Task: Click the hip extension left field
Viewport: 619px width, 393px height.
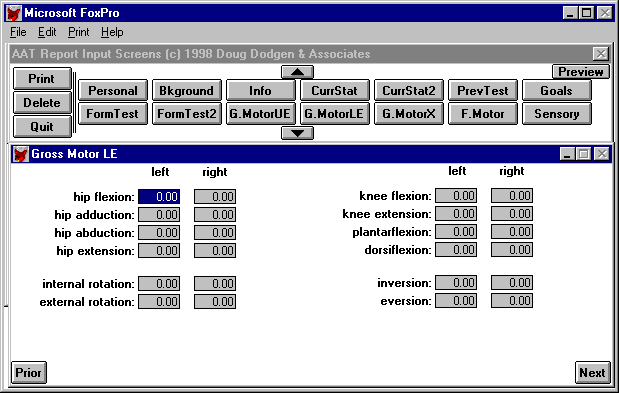Action: (x=159, y=251)
